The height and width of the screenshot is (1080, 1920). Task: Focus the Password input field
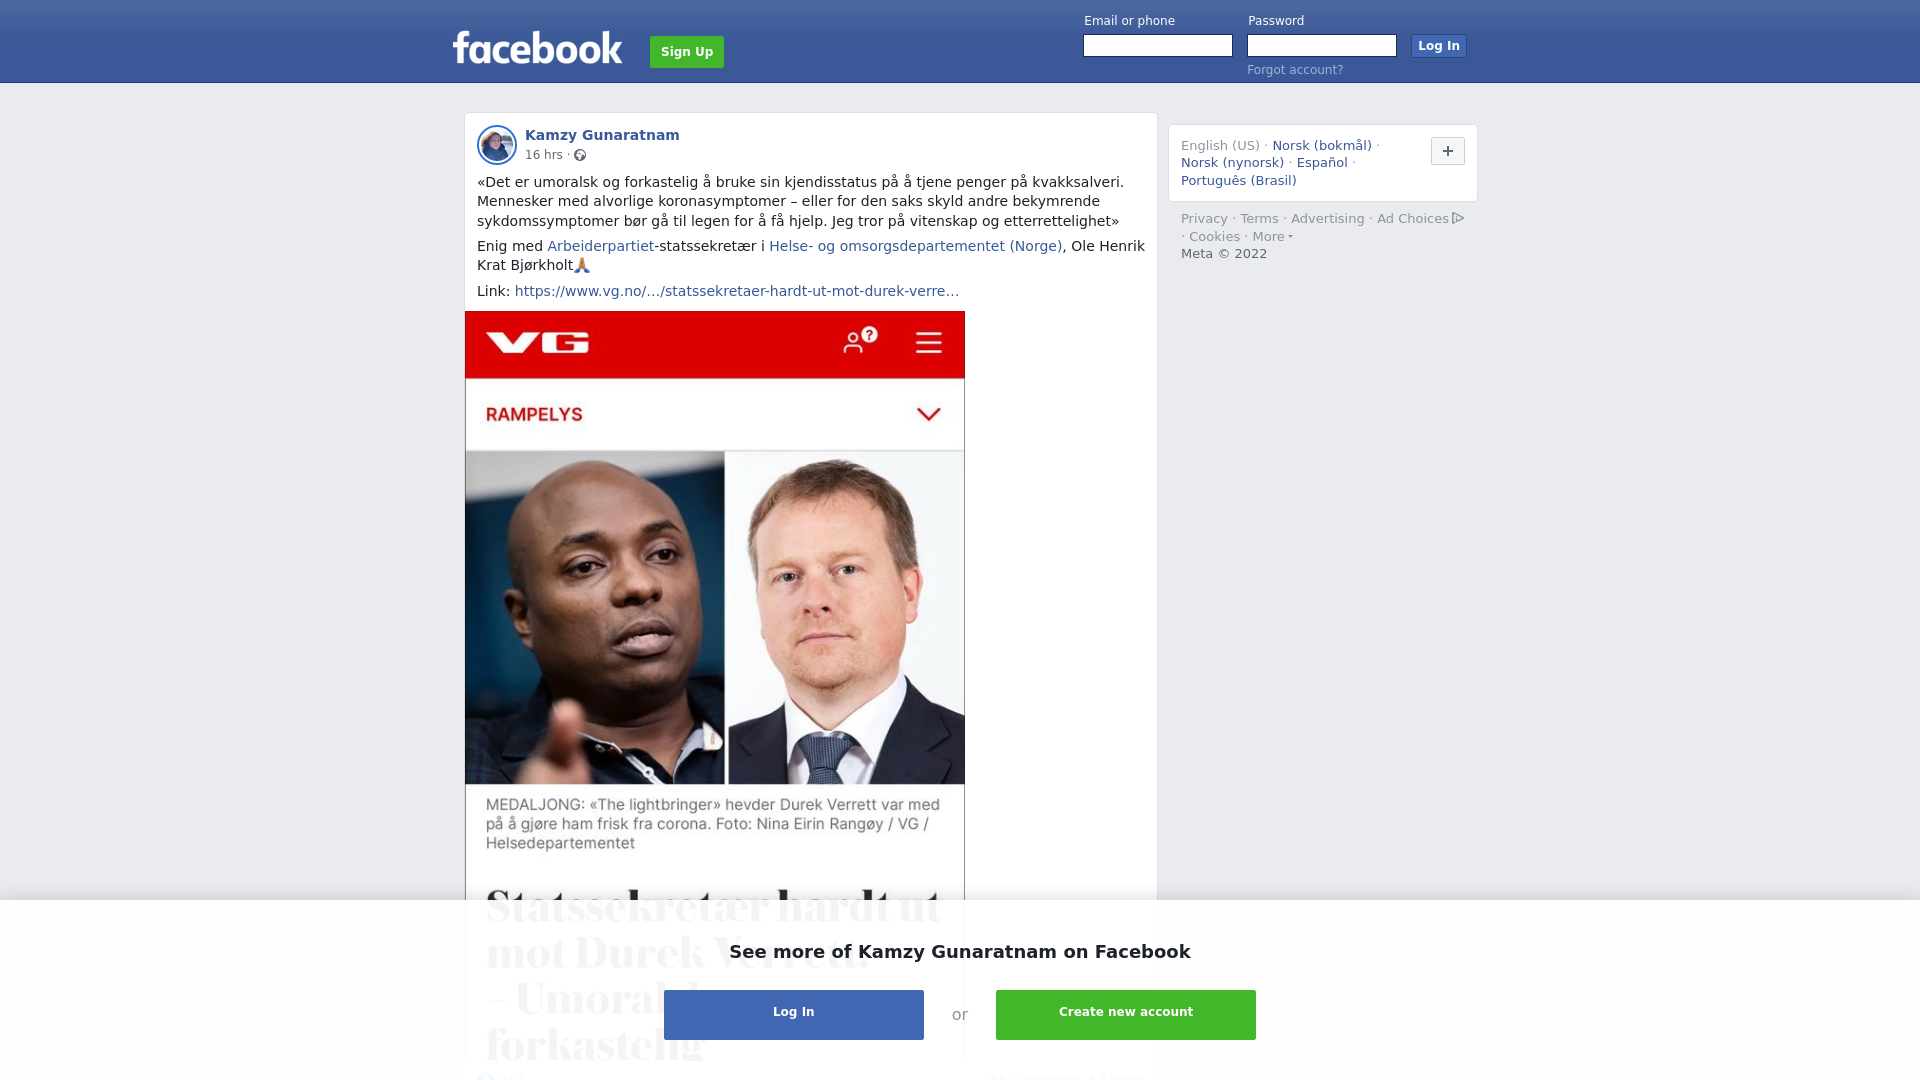point(1322,46)
